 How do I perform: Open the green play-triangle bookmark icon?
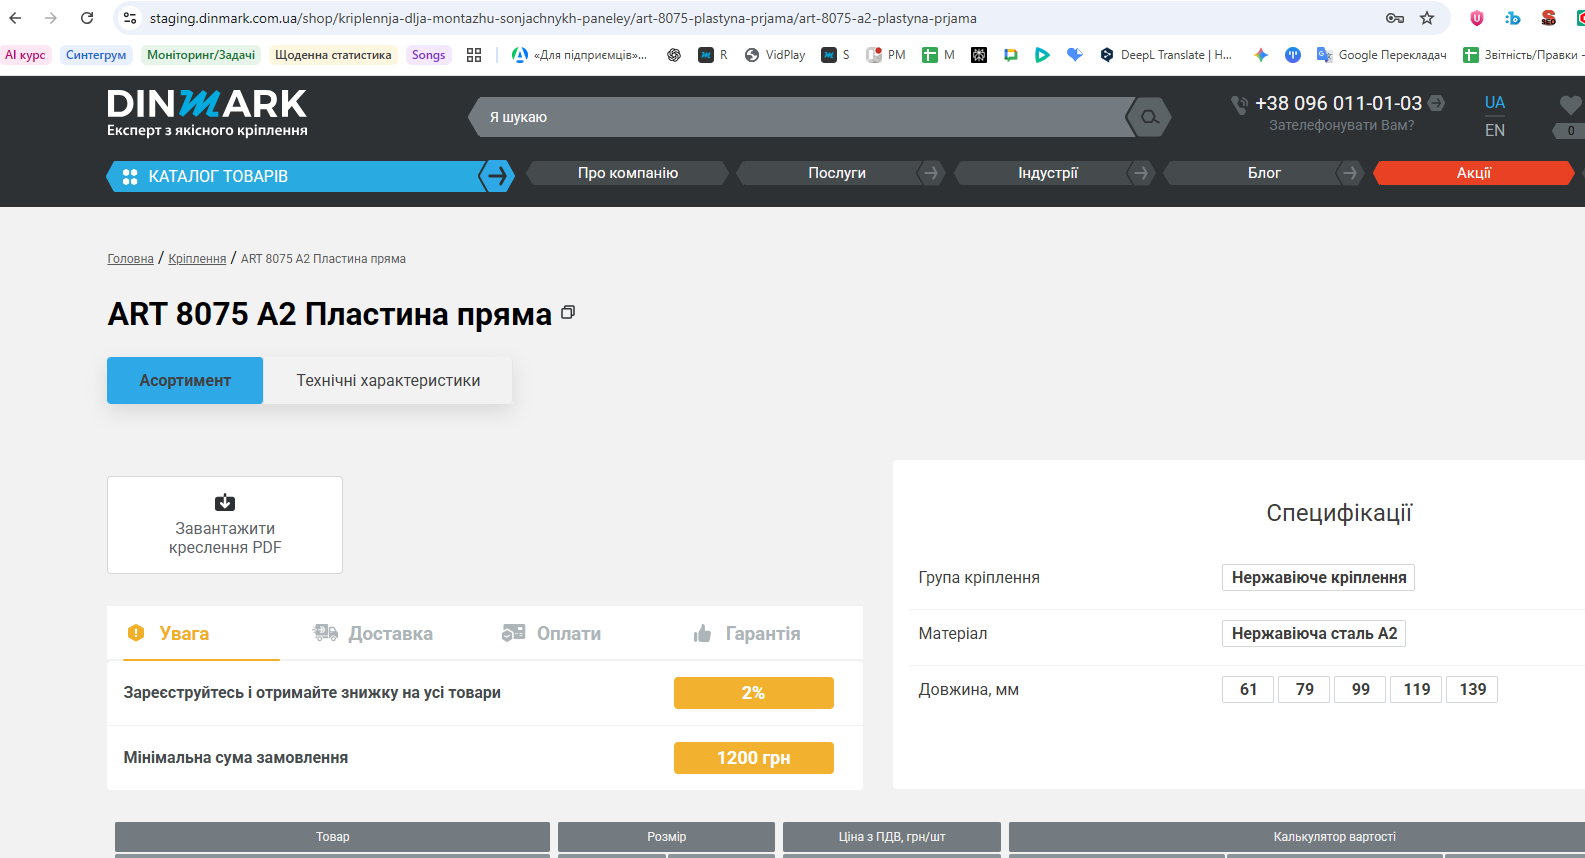pyautogui.click(x=1042, y=55)
